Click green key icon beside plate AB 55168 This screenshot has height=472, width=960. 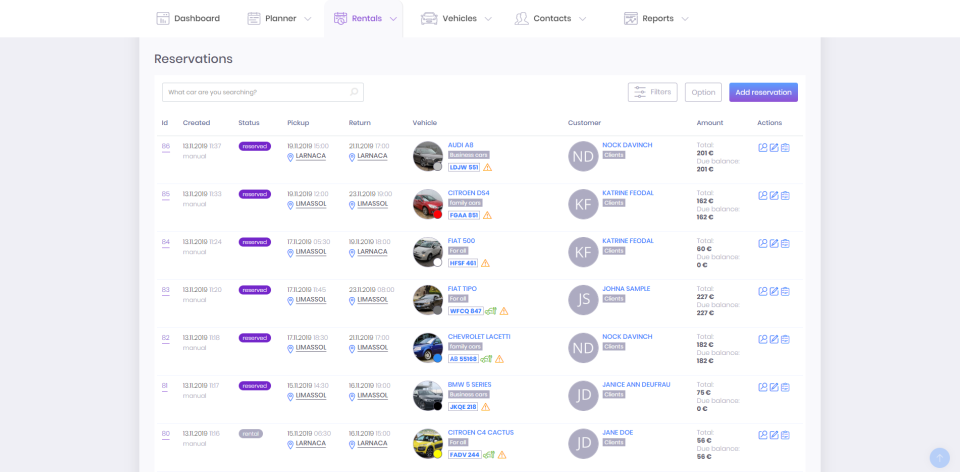486,359
